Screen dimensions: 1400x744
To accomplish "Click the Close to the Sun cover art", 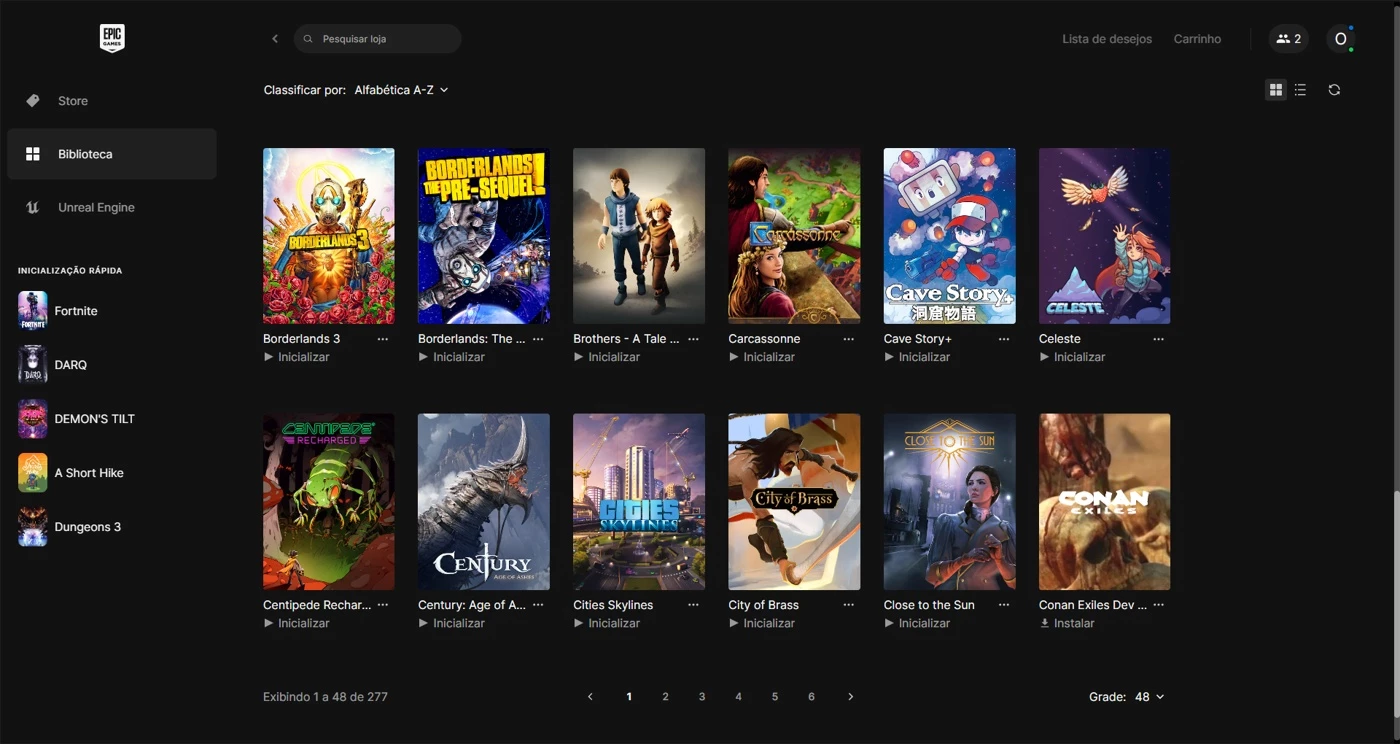I will click(949, 502).
